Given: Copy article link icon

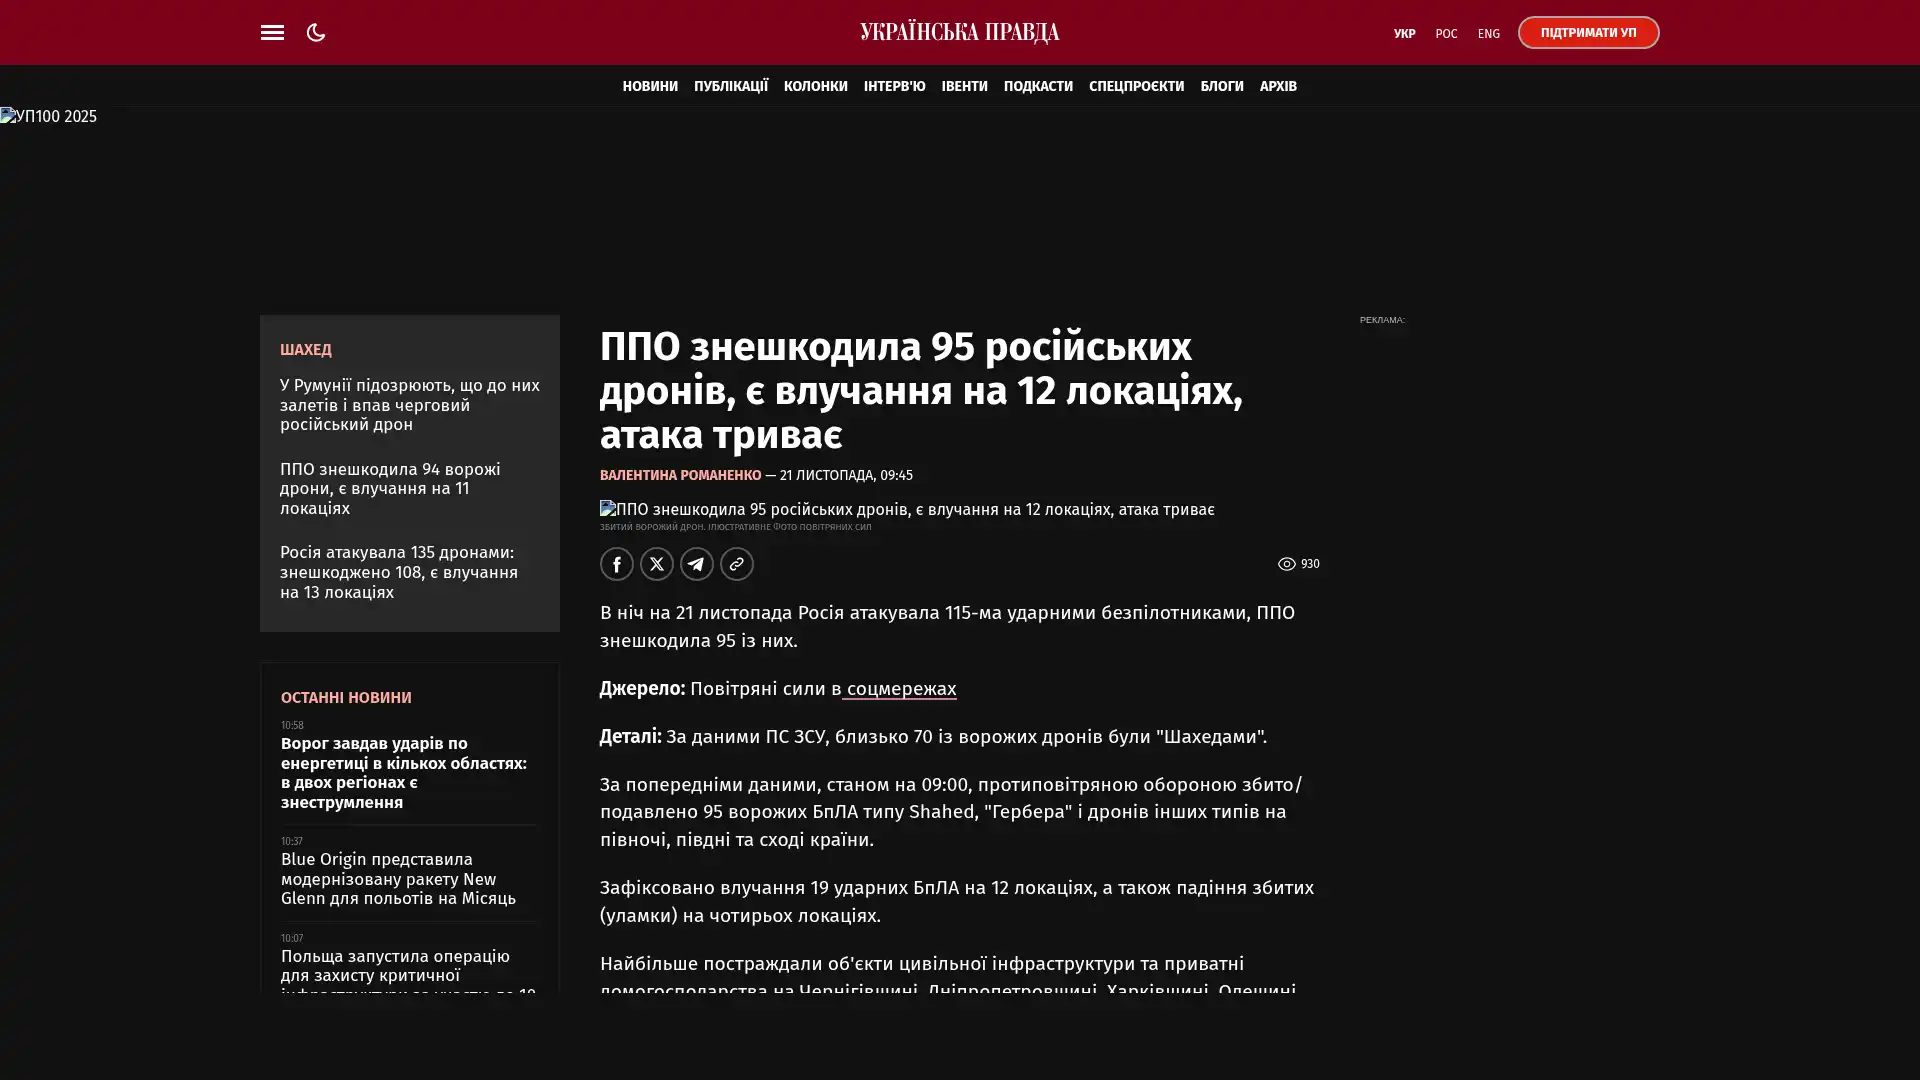Looking at the screenshot, I should 736,564.
